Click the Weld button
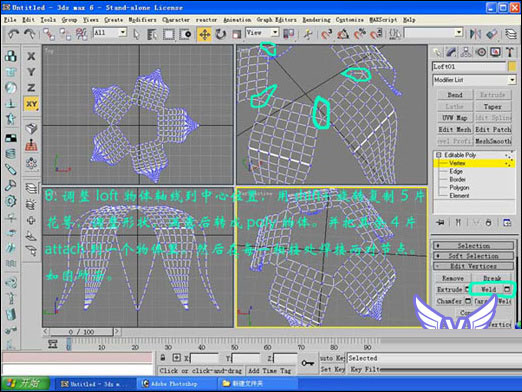Image resolution: width=522 pixels, height=392 pixels. [488, 289]
